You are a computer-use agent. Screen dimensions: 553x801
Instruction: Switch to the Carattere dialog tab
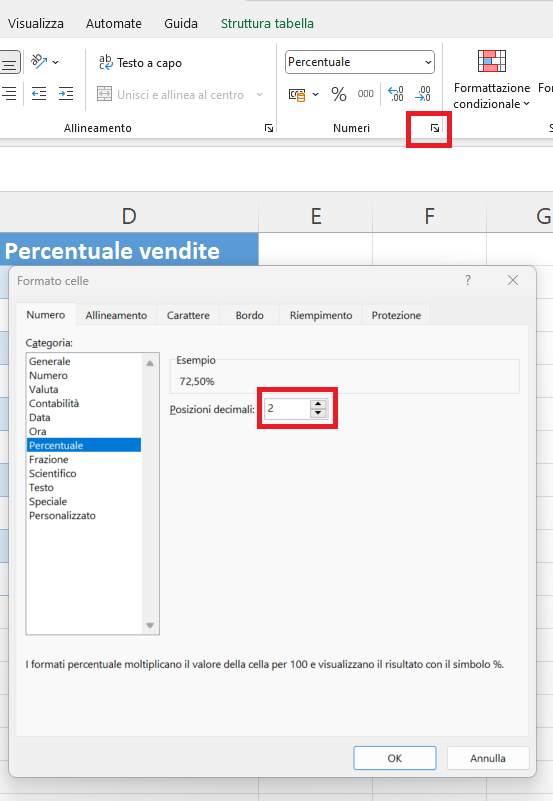pyautogui.click(x=188, y=315)
